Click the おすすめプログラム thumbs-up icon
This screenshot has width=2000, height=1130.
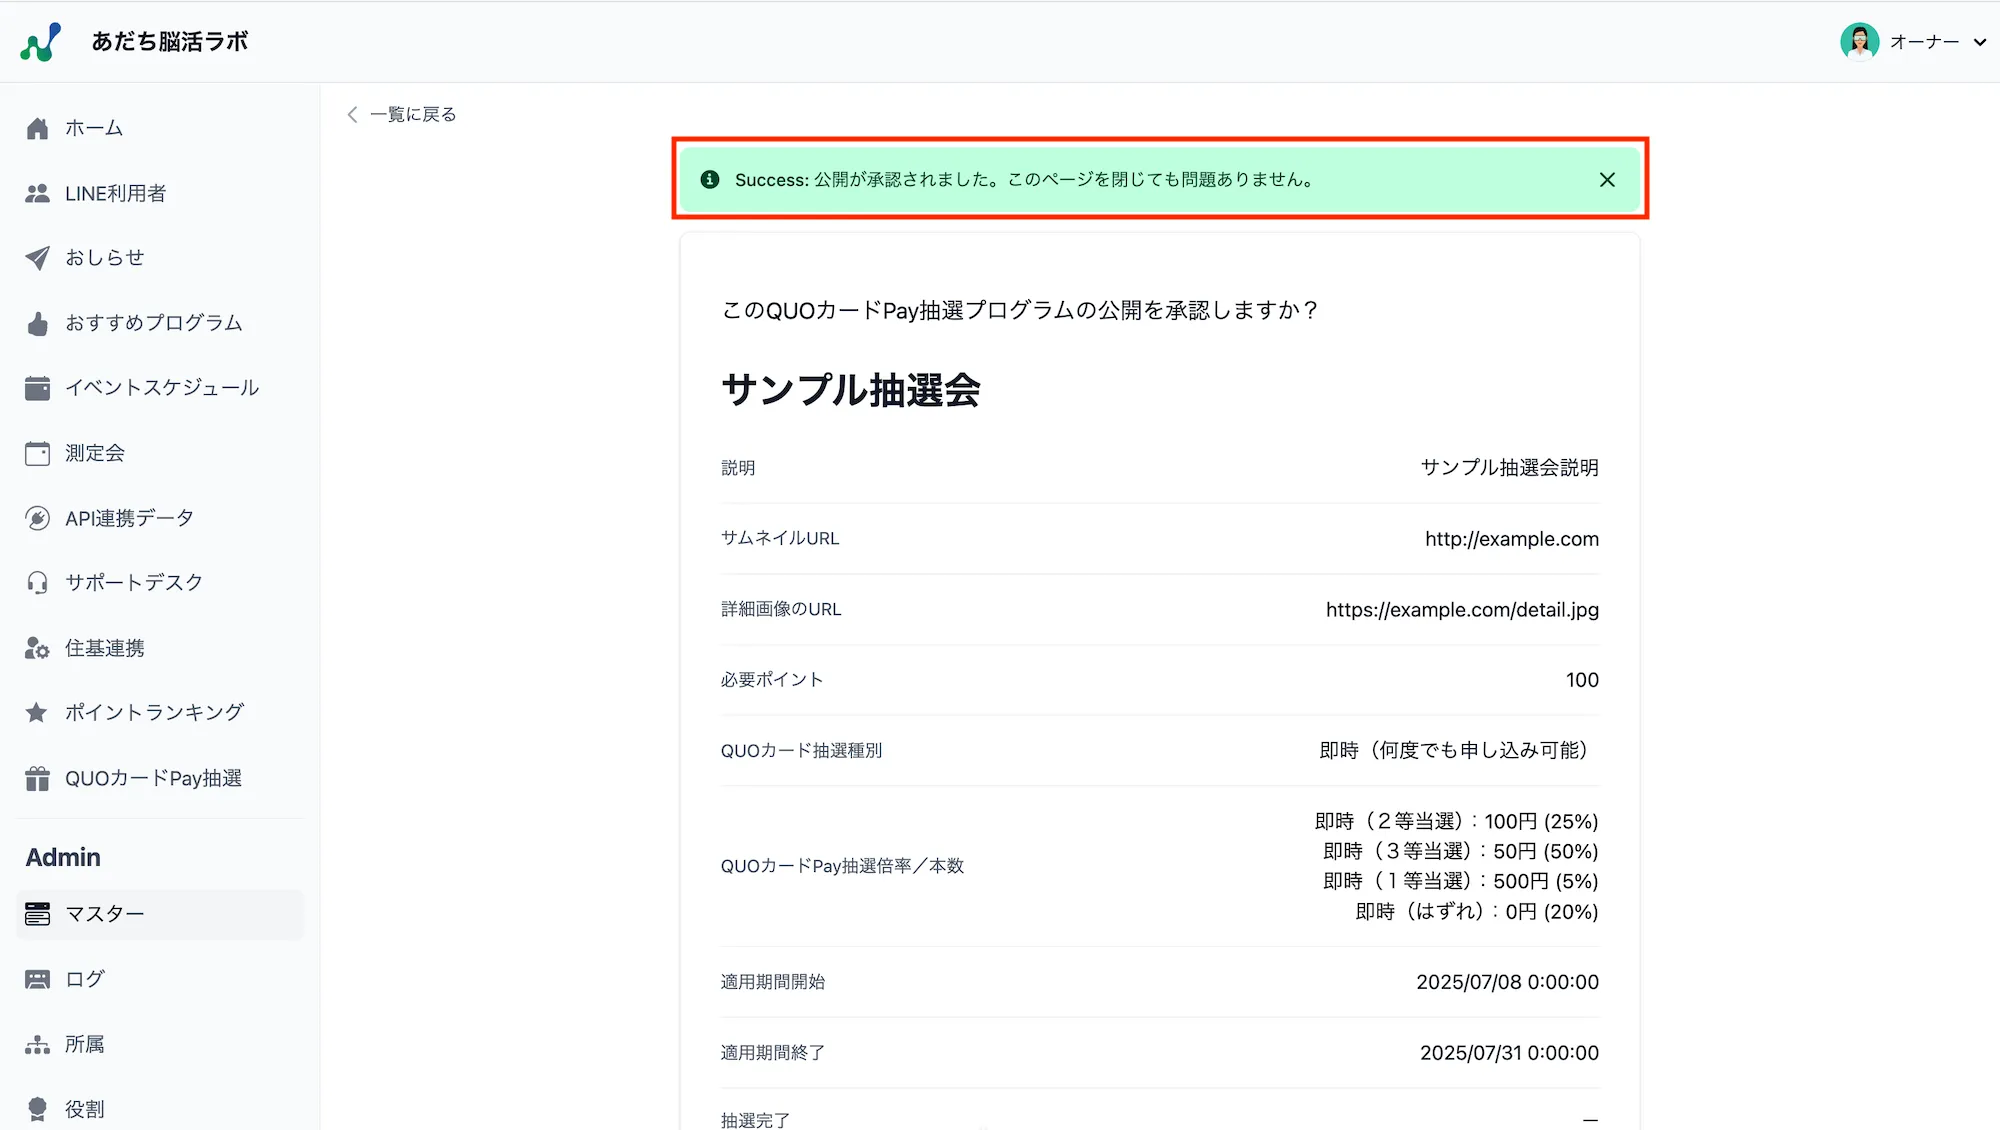tap(37, 323)
